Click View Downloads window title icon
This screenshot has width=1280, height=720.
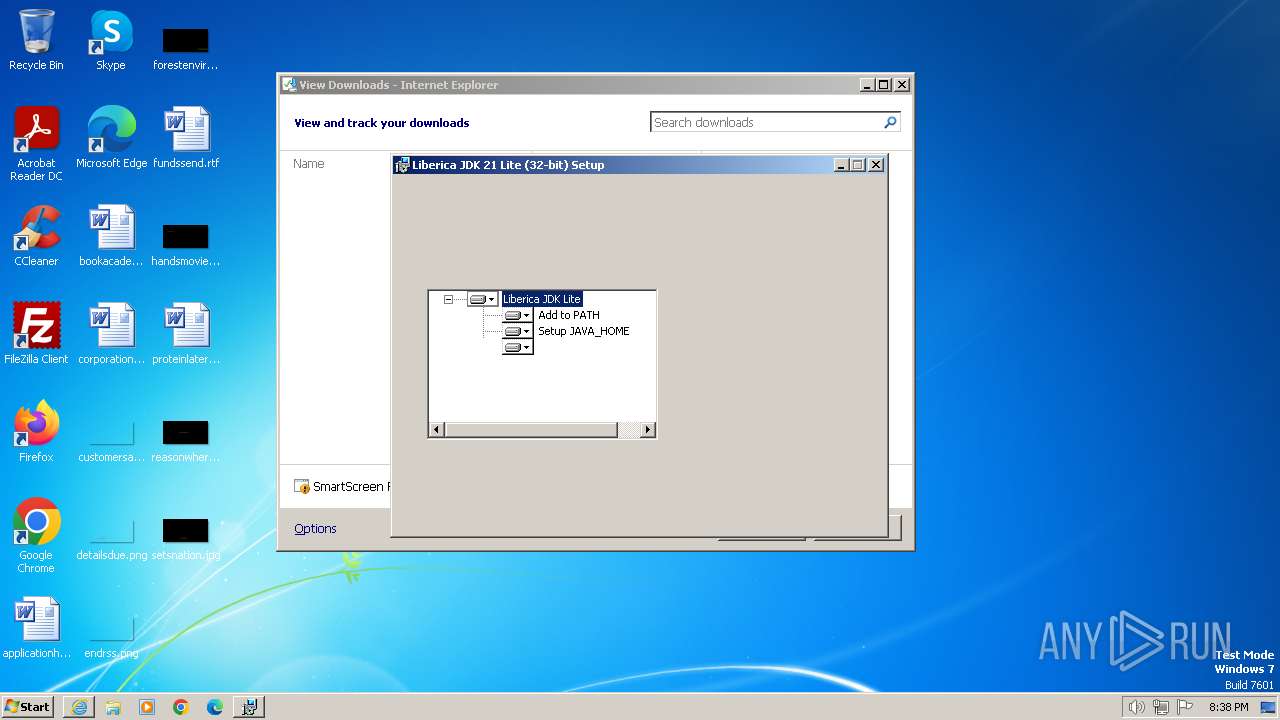[x=289, y=85]
